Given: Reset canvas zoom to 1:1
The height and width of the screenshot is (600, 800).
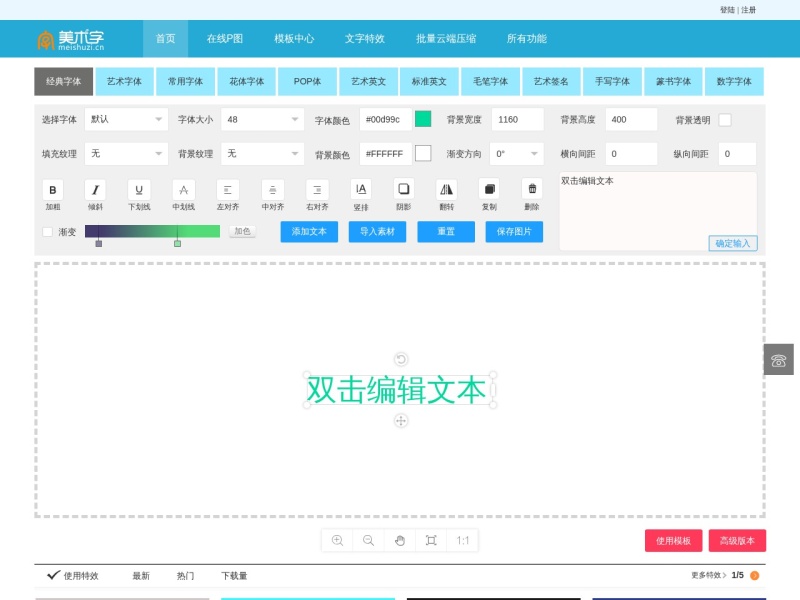Looking at the screenshot, I should [463, 540].
